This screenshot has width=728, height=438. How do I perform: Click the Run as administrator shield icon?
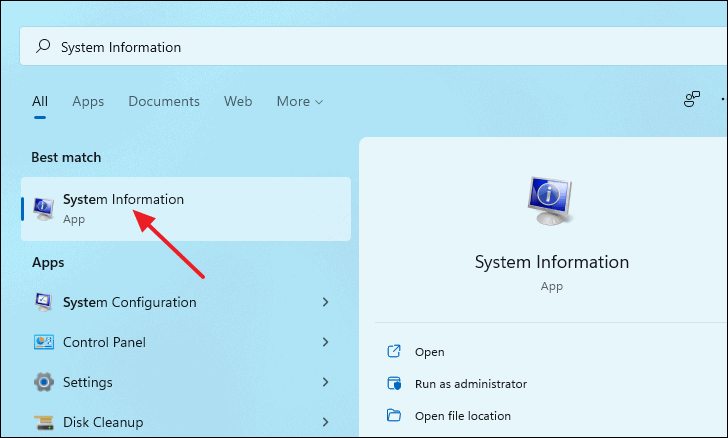pyautogui.click(x=394, y=383)
